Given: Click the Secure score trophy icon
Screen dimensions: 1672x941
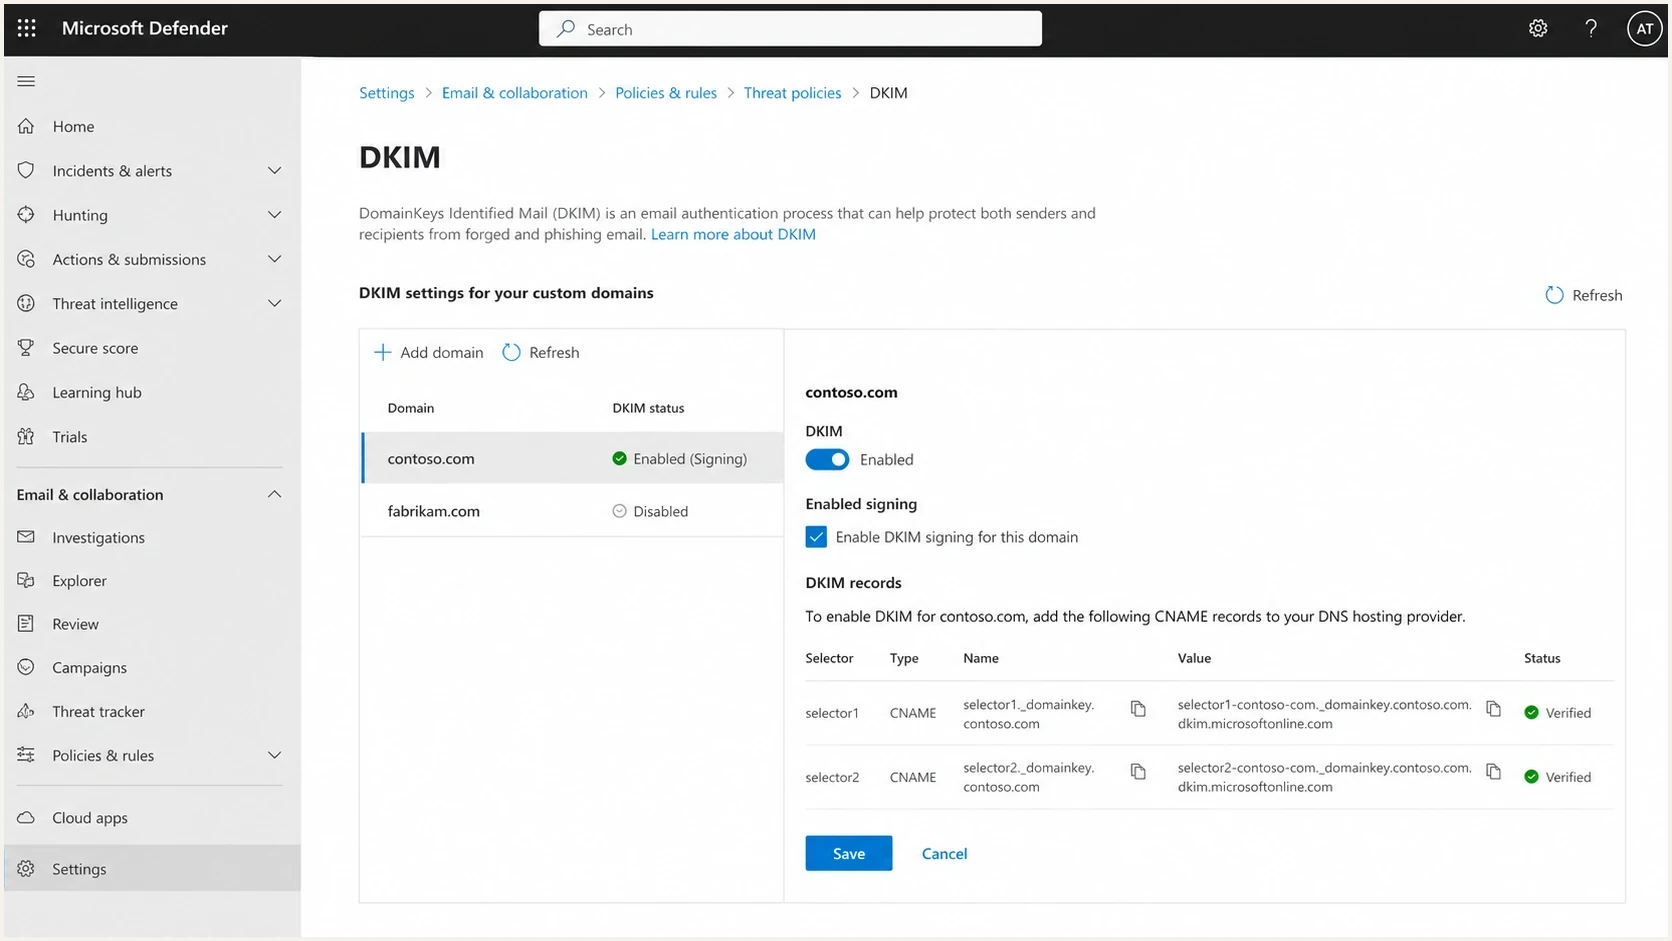Looking at the screenshot, I should (26, 348).
